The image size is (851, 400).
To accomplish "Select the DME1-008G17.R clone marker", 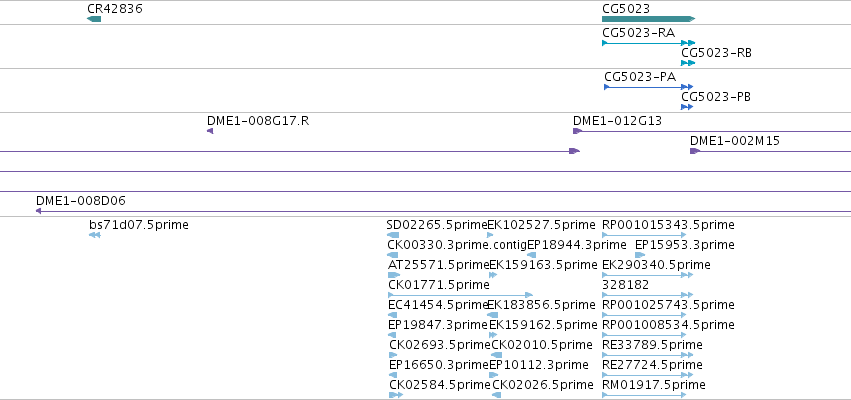I will pos(210,131).
